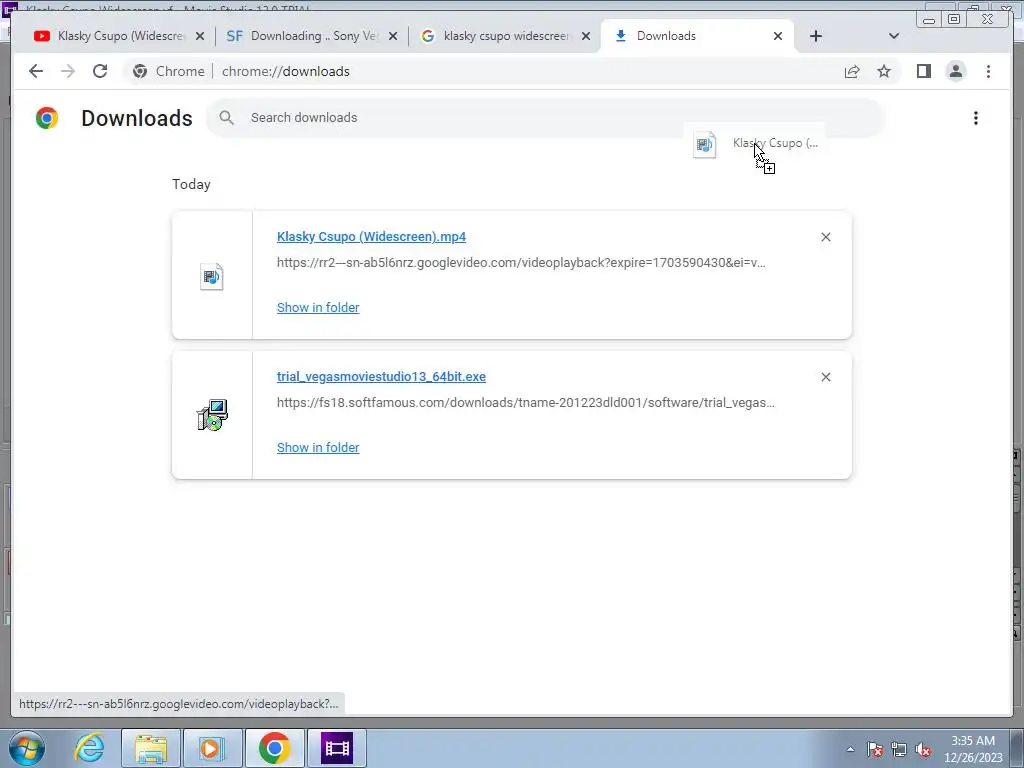Show Klasky Csupo mp4 in folder
1024x768 pixels.
coord(318,308)
